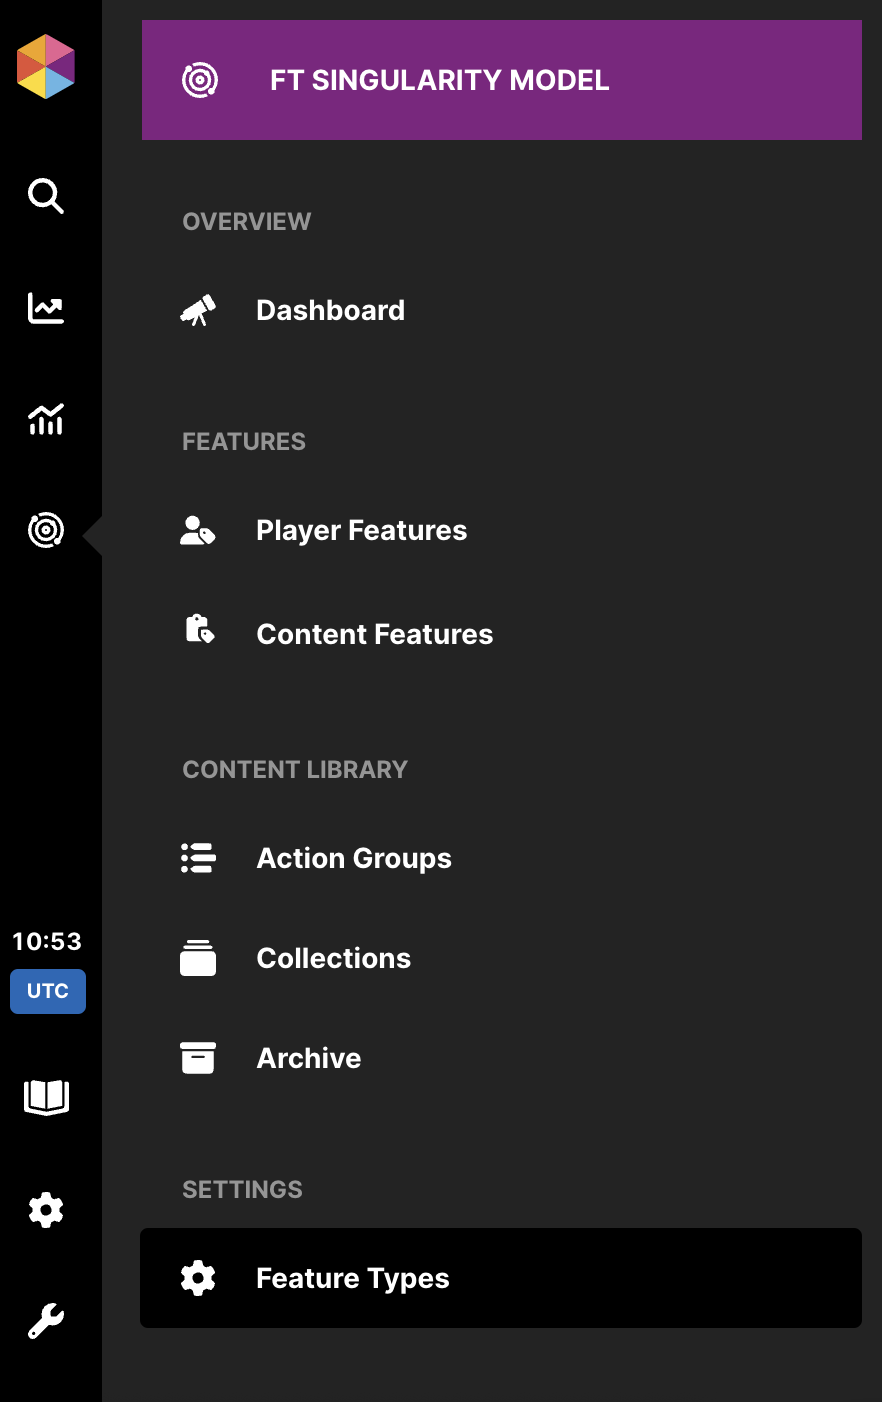Click the telescope icon beside Dashboard
The width and height of the screenshot is (882, 1402).
(198, 310)
